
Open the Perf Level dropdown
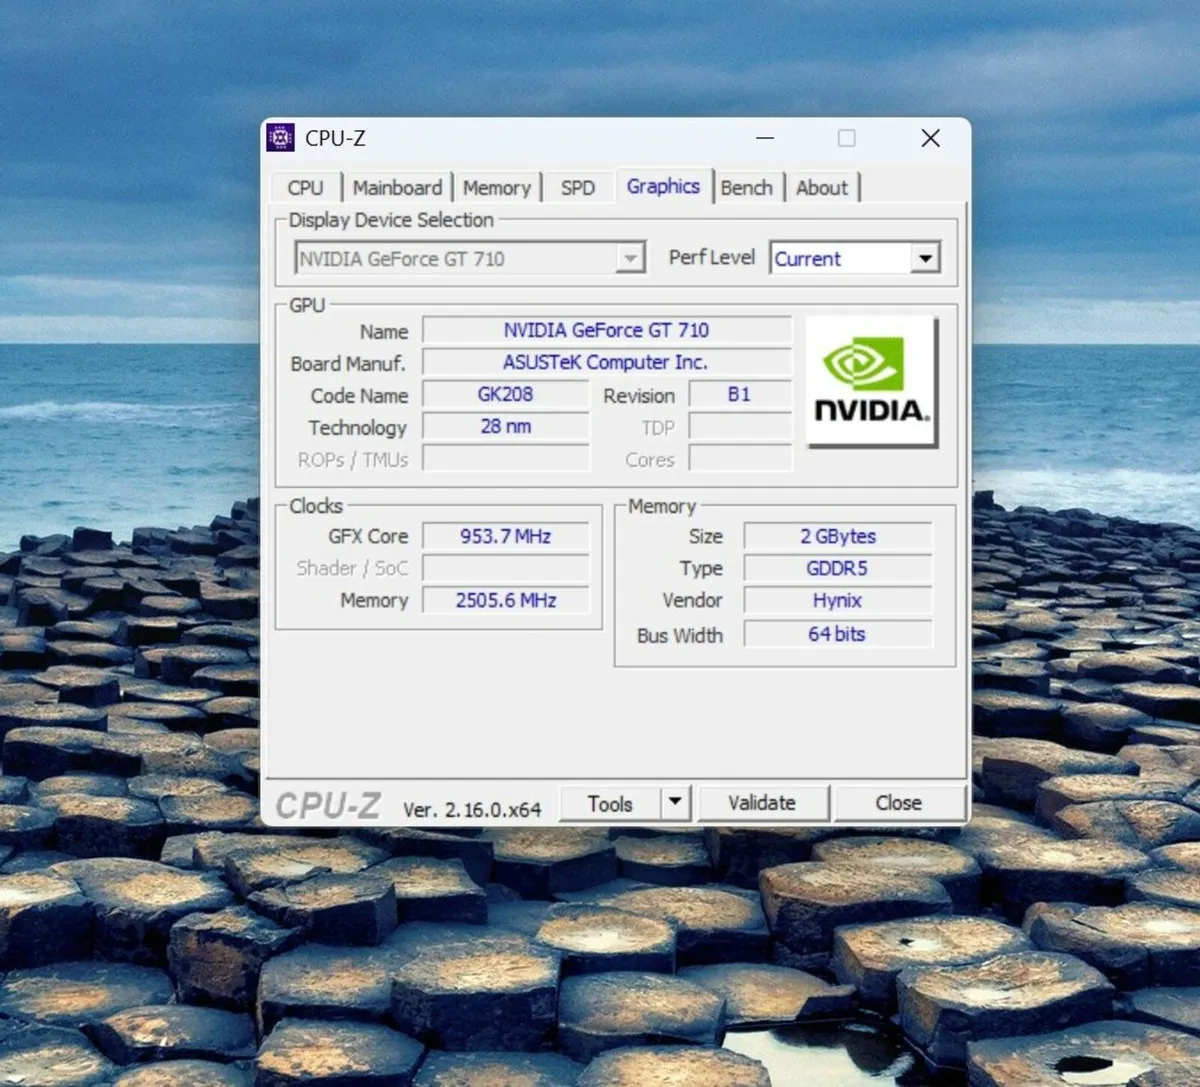925,258
